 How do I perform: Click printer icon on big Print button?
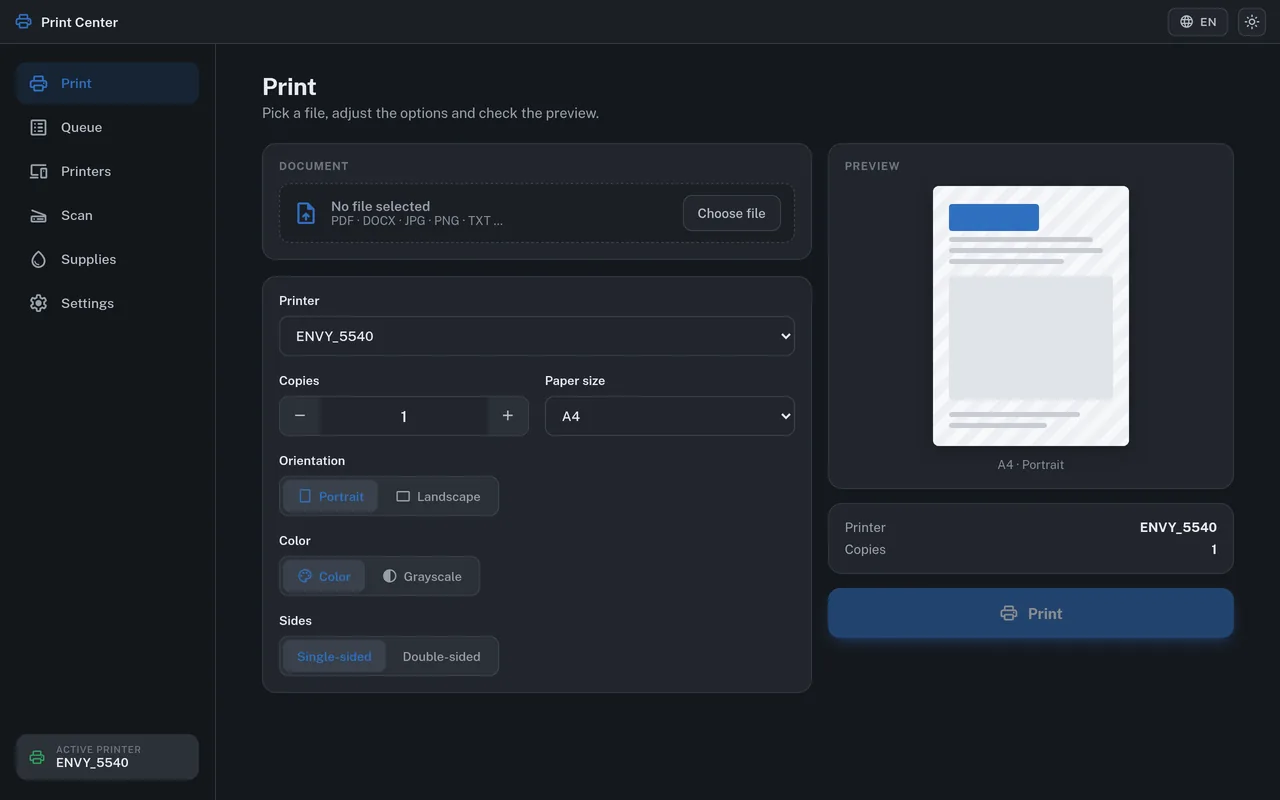[1009, 614]
